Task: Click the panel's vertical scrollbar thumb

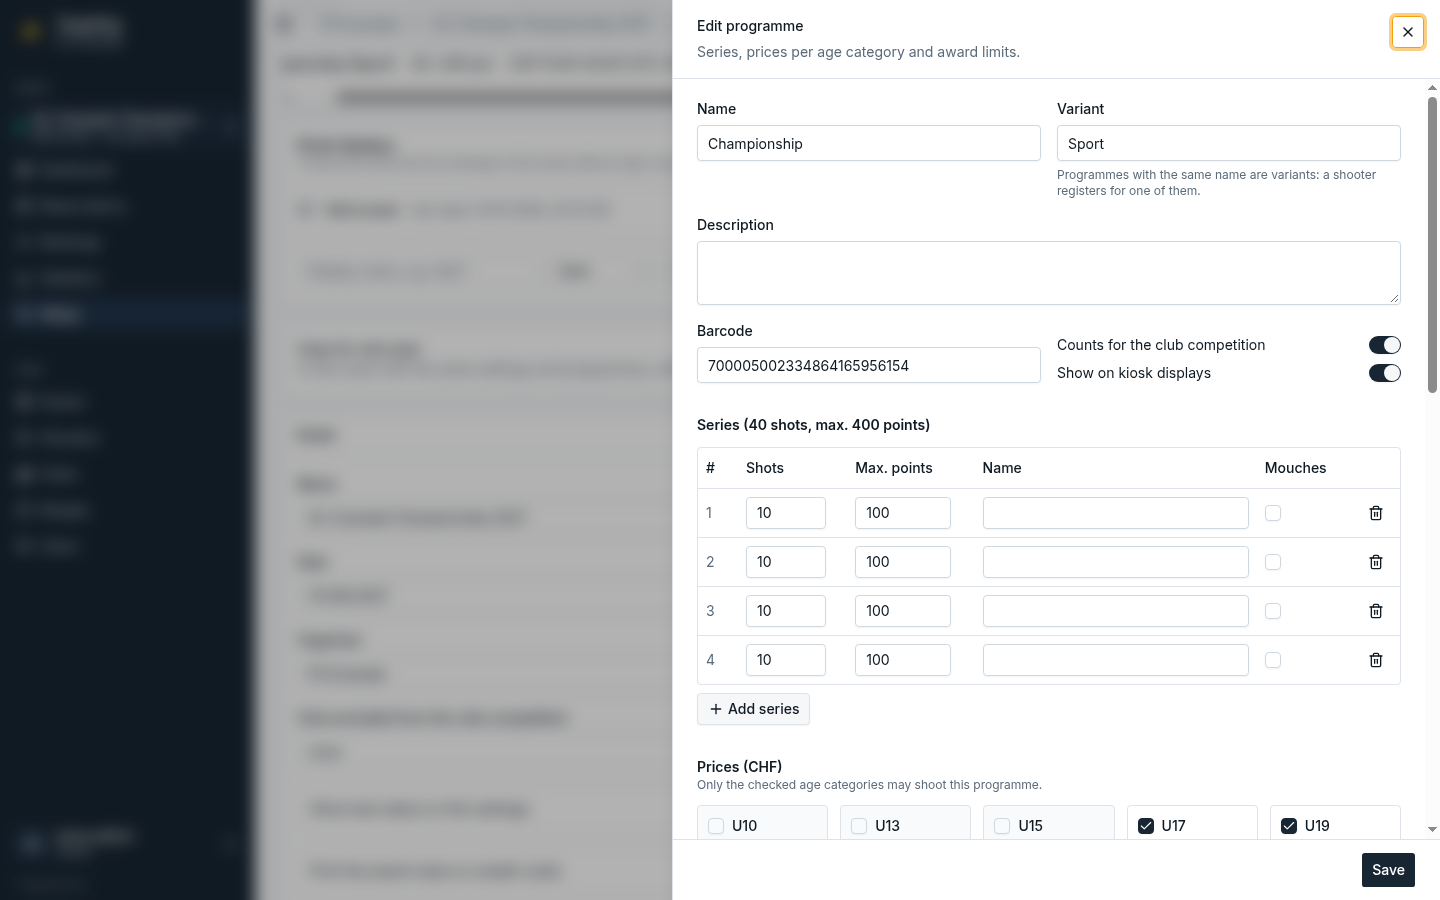Action: 1432,245
